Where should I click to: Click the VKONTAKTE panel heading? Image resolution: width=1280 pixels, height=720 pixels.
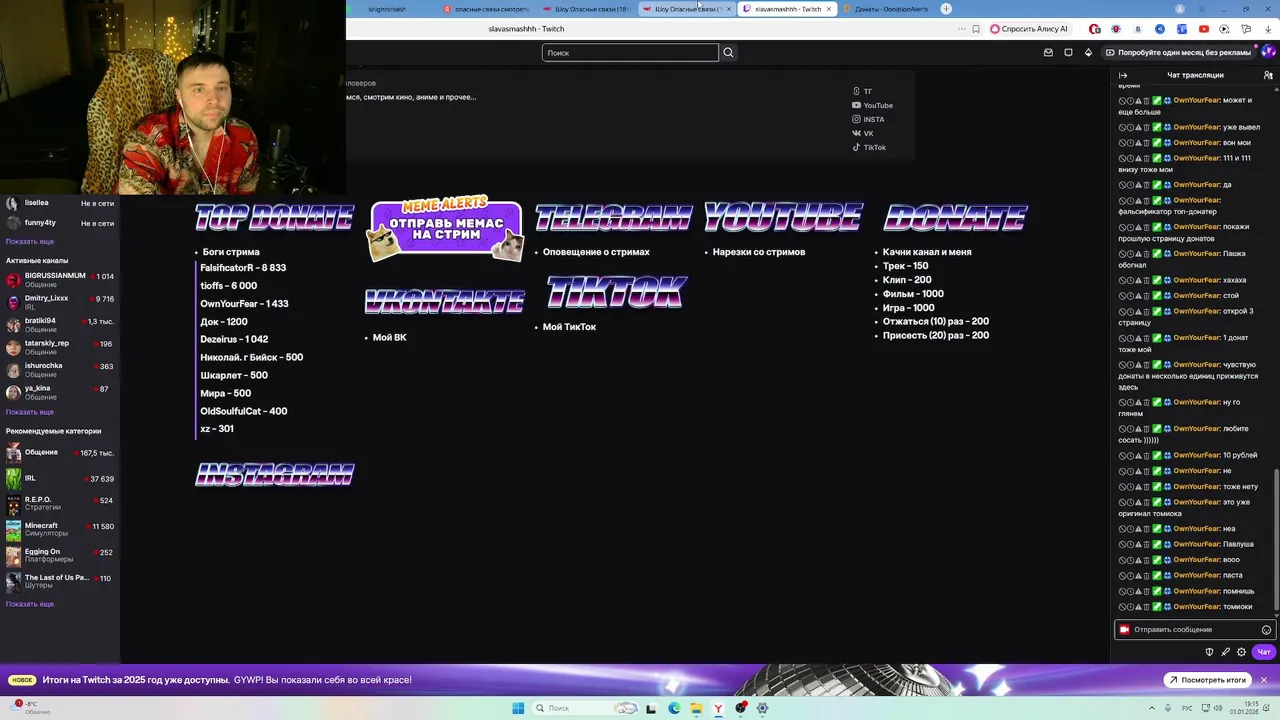pyautogui.click(x=445, y=301)
